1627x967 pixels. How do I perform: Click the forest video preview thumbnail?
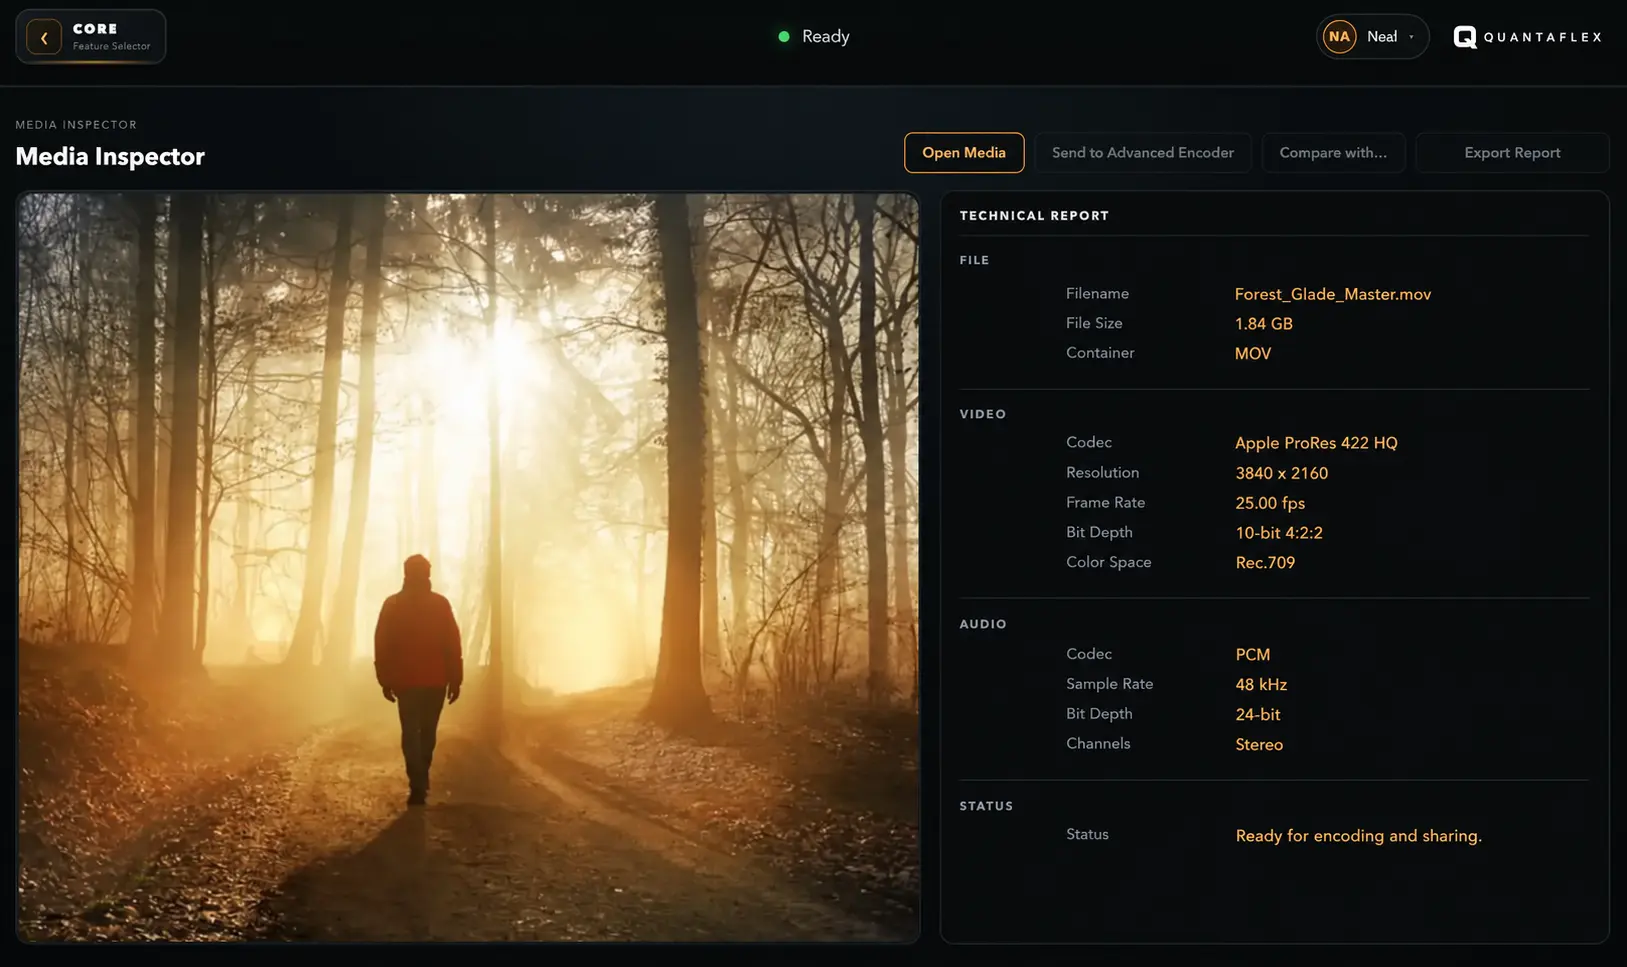point(468,567)
